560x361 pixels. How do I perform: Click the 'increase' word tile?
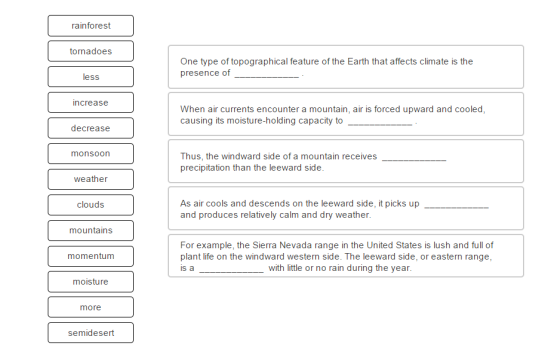(91, 102)
